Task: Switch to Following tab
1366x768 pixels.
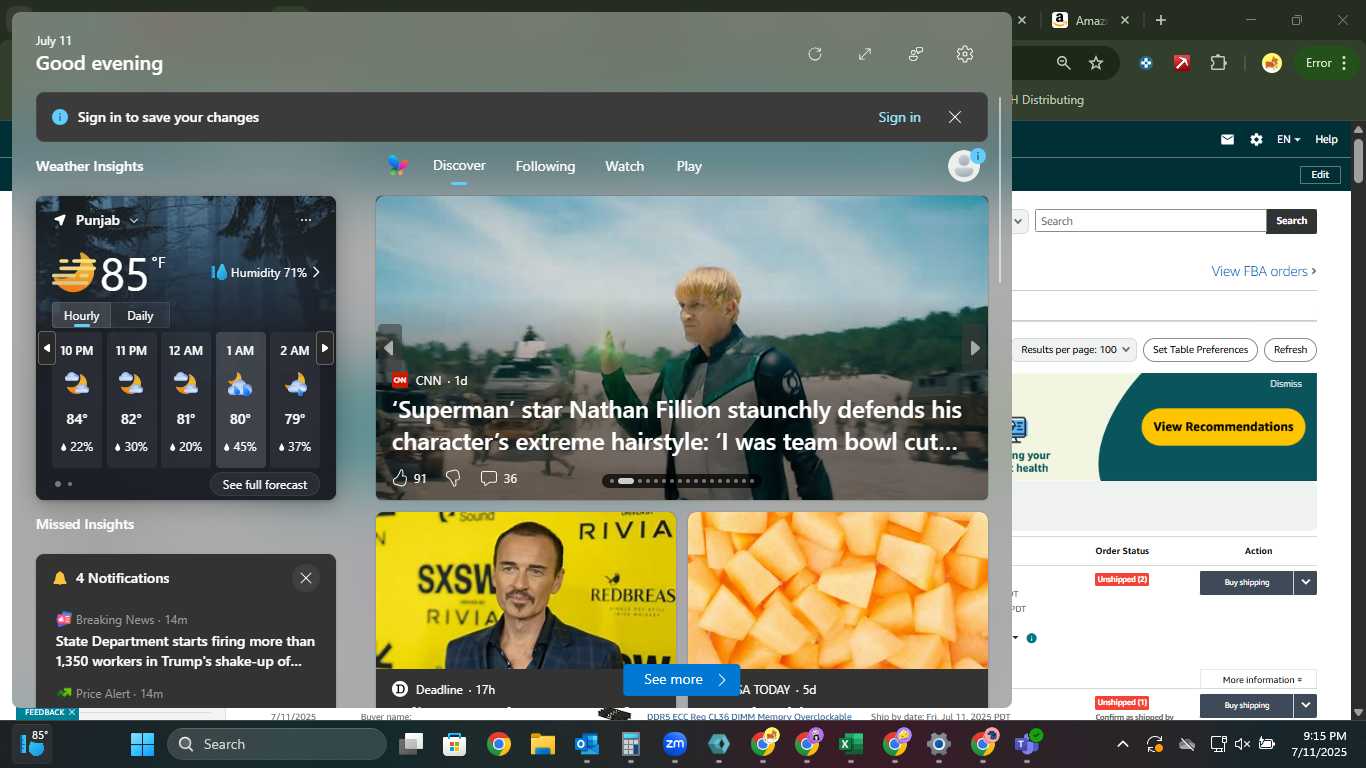Action: point(545,166)
